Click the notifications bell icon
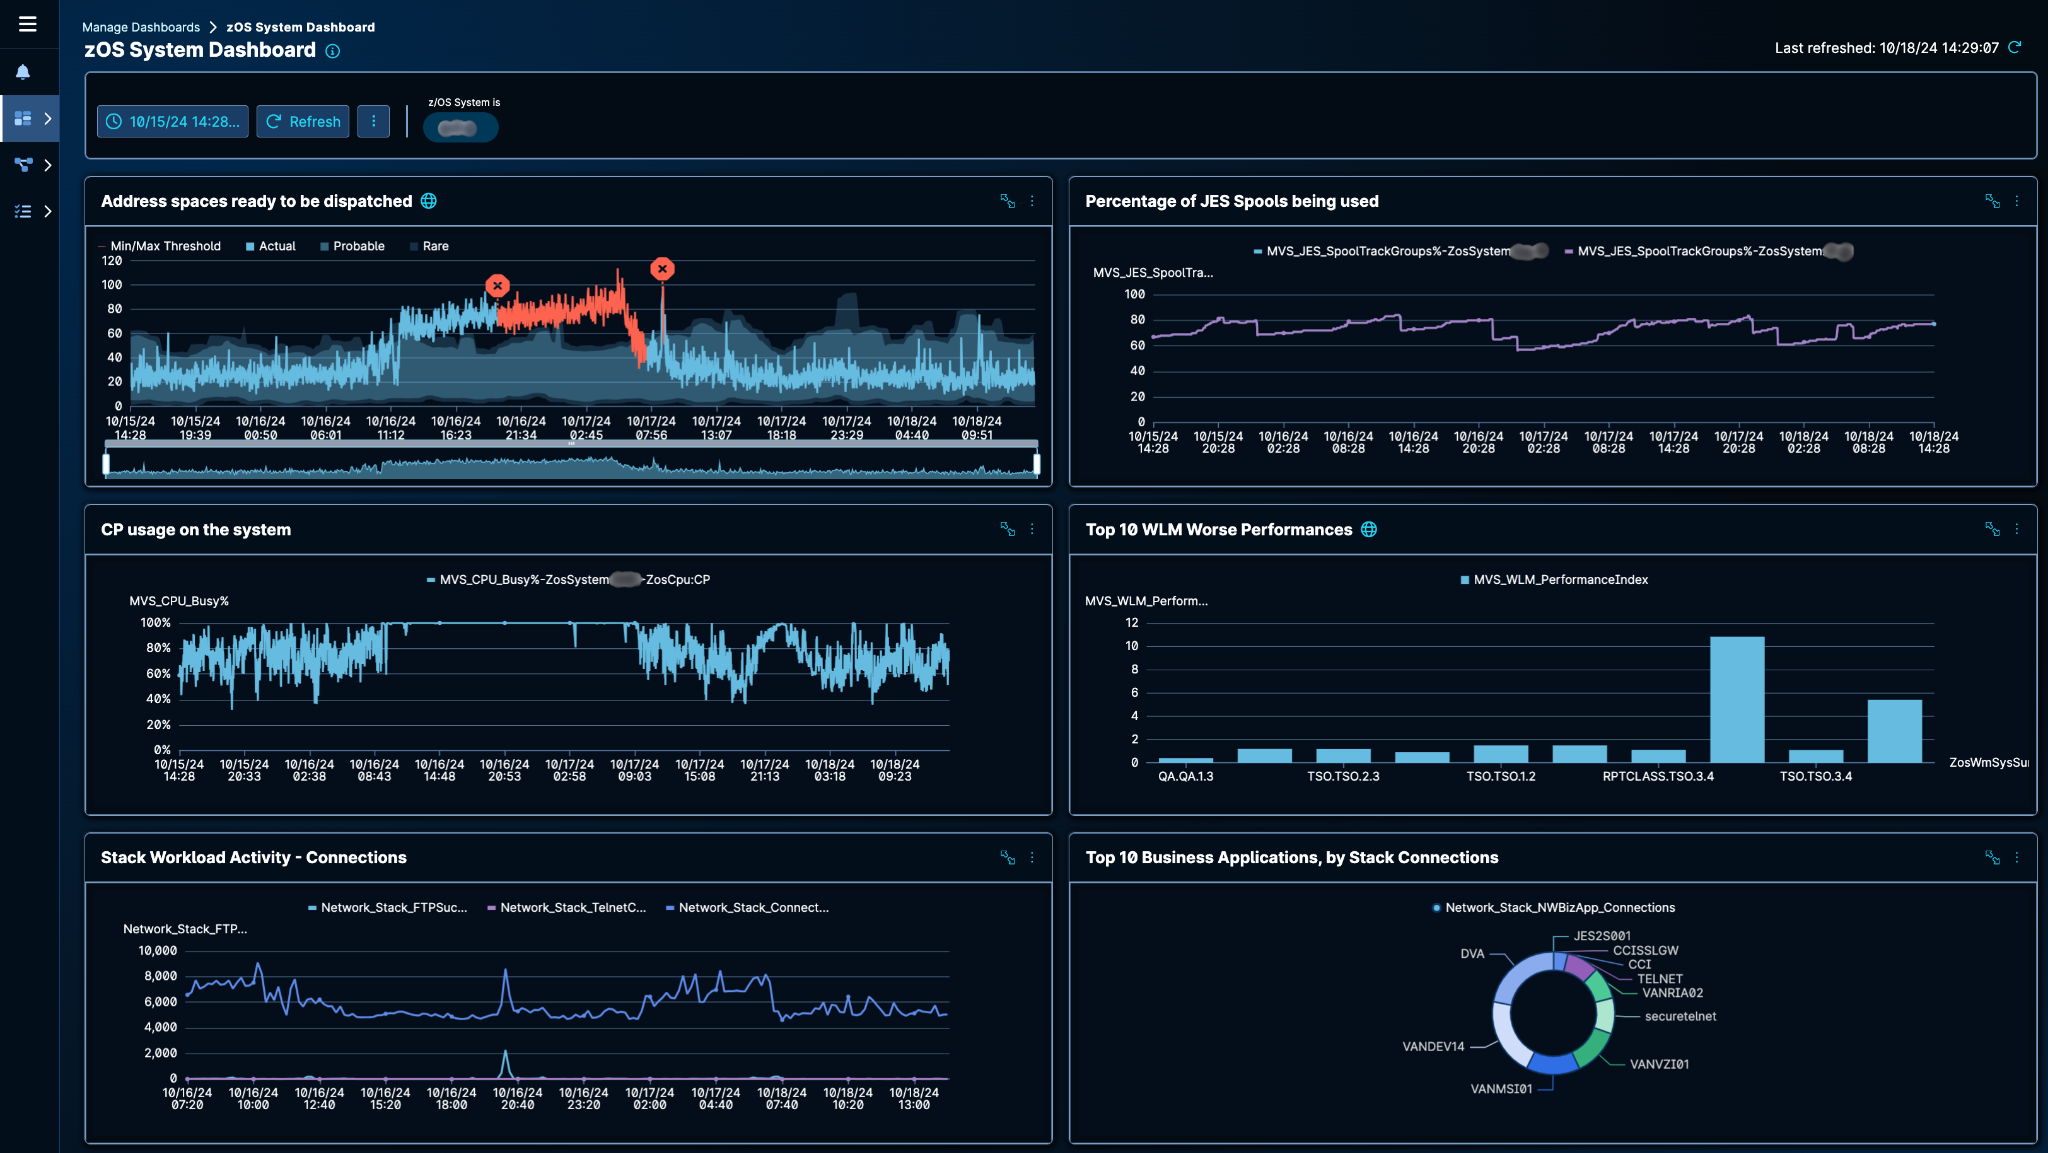2048x1153 pixels. 23,72
